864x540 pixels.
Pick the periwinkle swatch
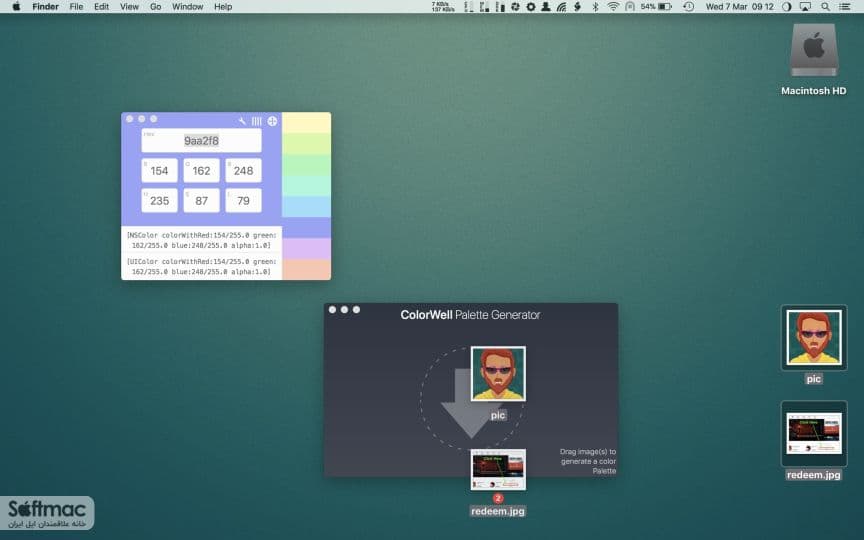(x=306, y=228)
